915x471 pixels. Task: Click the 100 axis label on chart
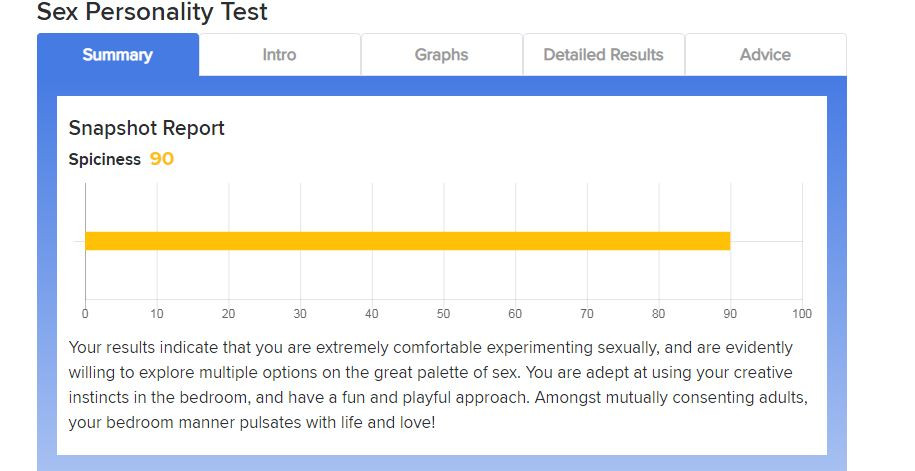801,314
